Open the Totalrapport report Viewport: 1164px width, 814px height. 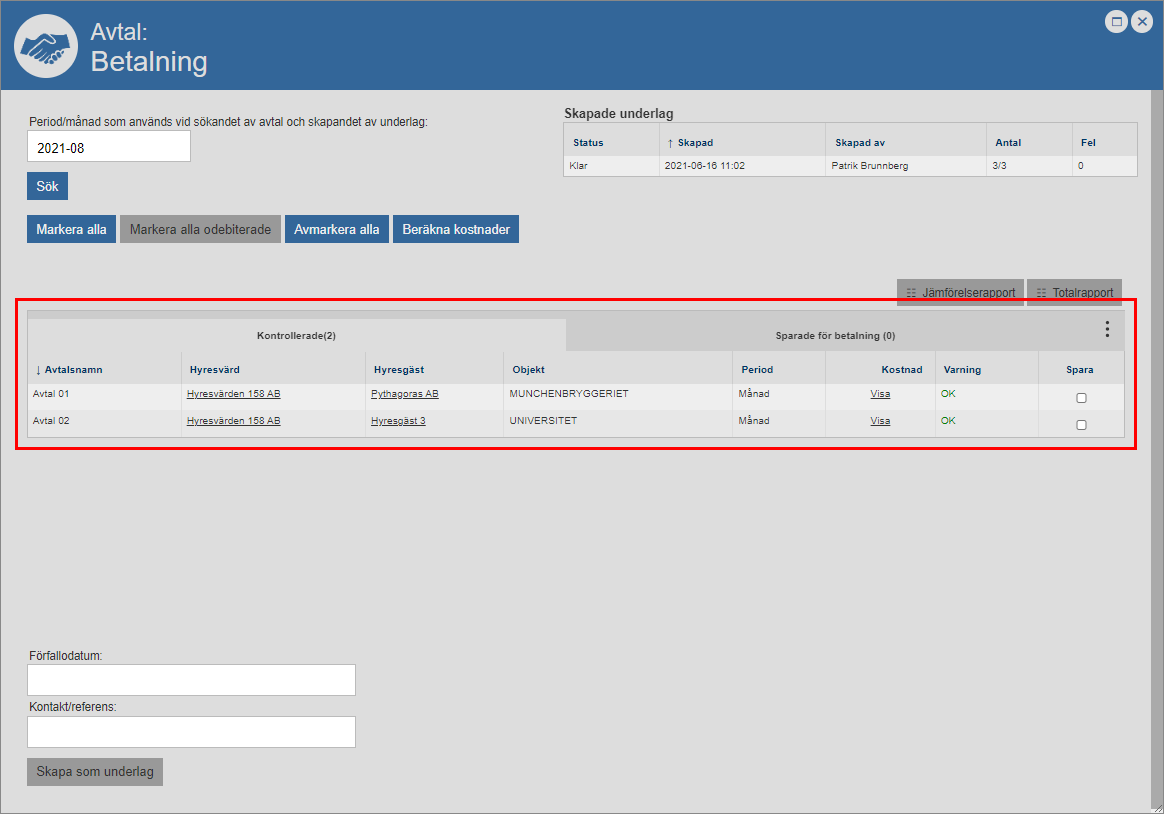pyautogui.click(x=1074, y=293)
